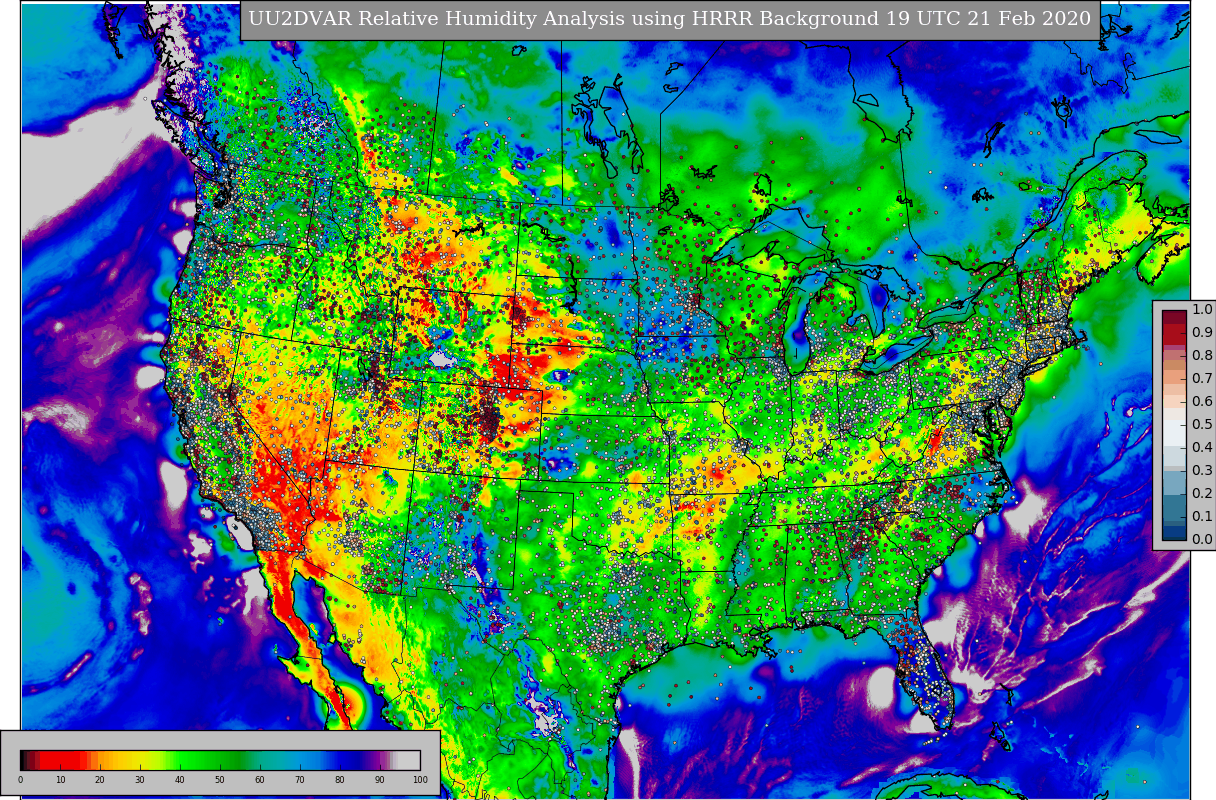This screenshot has width=1216, height=800.
Task: Click the 10 tick on the humidity scale
Action: [x=60, y=780]
